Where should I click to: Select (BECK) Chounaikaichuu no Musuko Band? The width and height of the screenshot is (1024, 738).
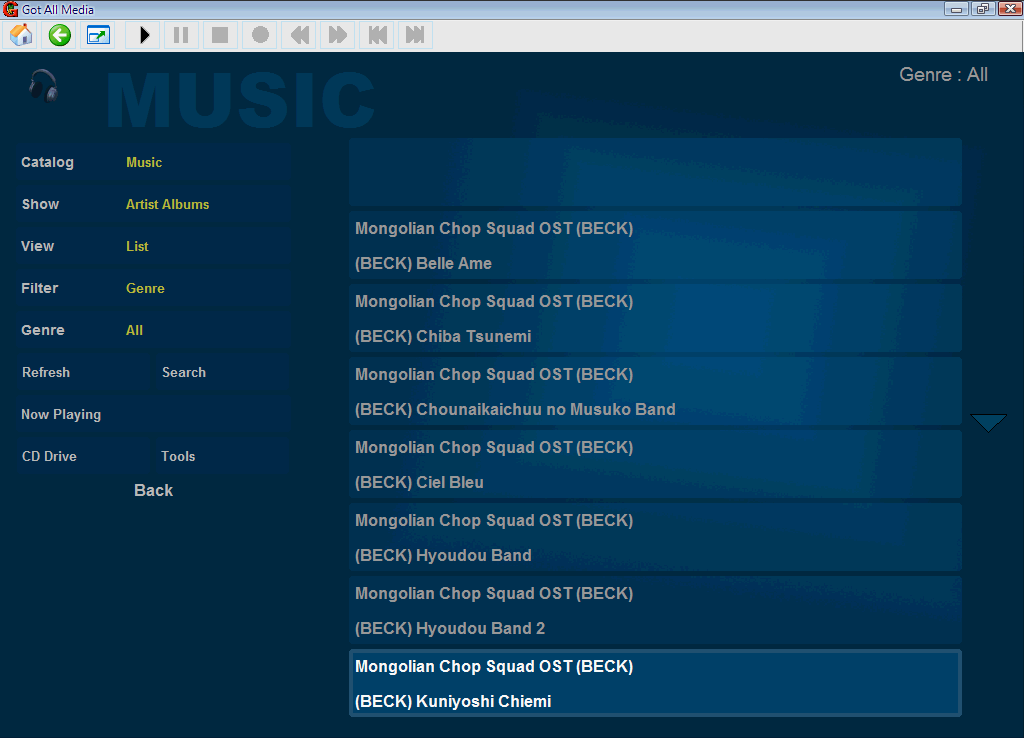(655, 392)
